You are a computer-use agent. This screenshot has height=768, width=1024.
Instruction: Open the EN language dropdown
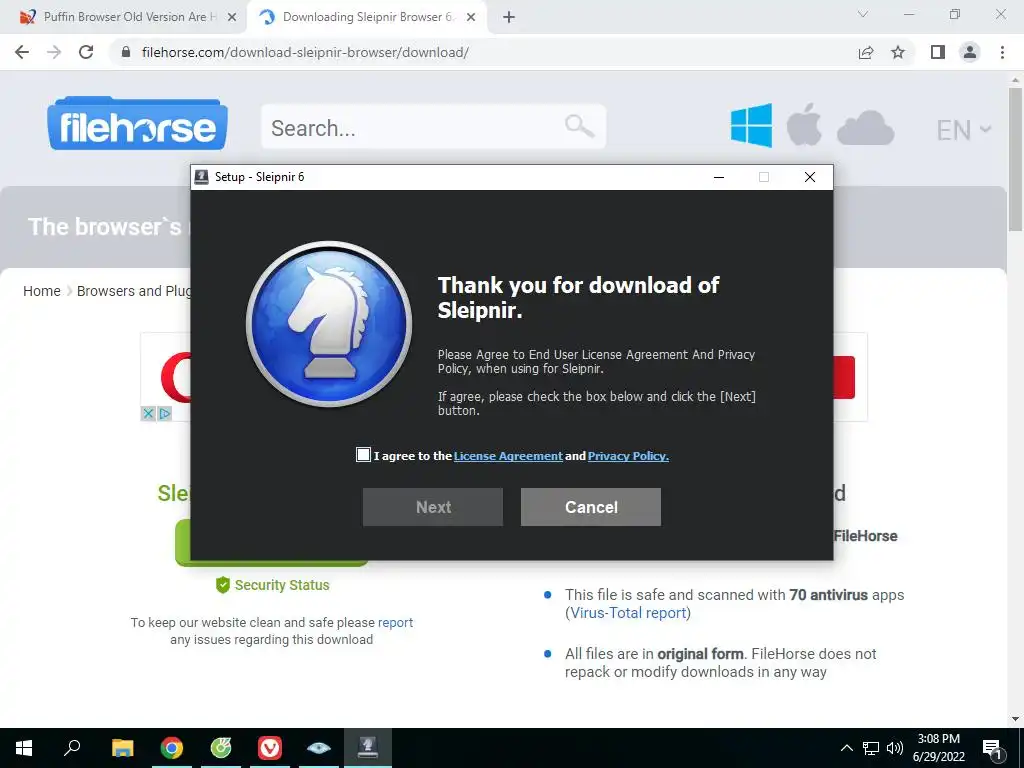[x=964, y=130]
